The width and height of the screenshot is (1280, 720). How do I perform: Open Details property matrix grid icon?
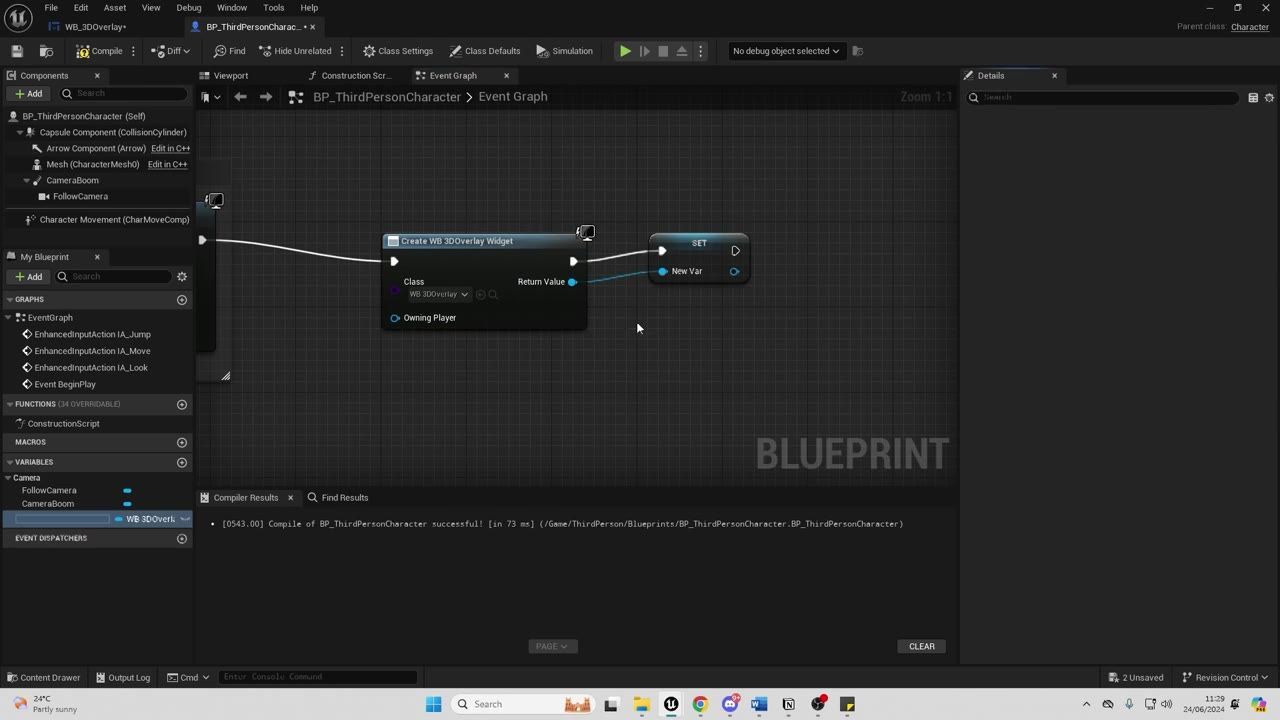tap(1253, 98)
